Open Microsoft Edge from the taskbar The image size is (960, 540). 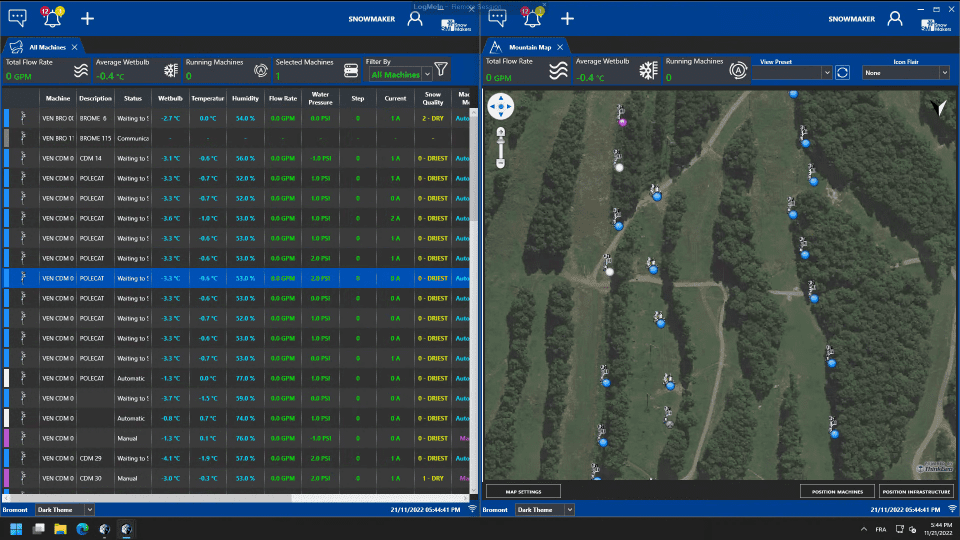pyautogui.click(x=82, y=528)
